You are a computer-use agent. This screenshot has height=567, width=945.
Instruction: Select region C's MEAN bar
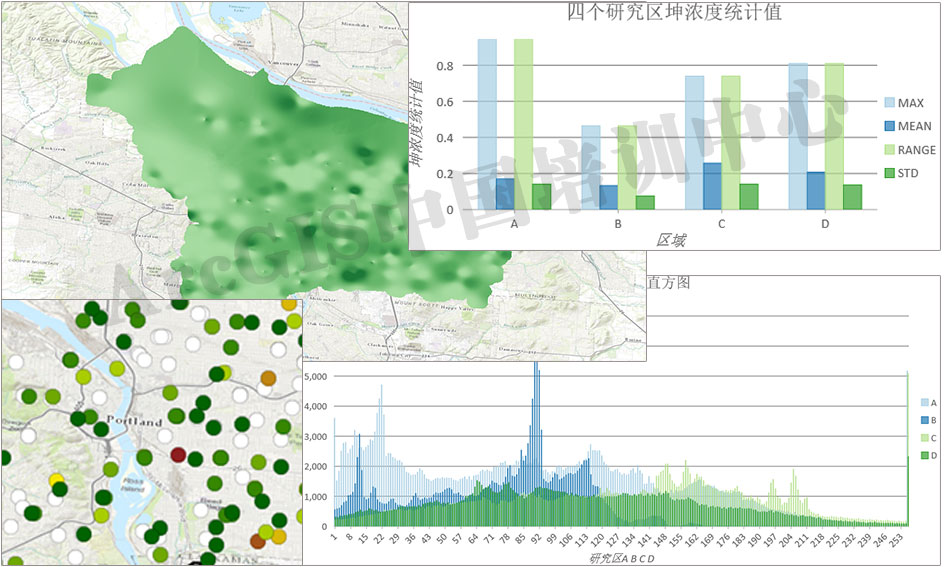pyautogui.click(x=712, y=186)
